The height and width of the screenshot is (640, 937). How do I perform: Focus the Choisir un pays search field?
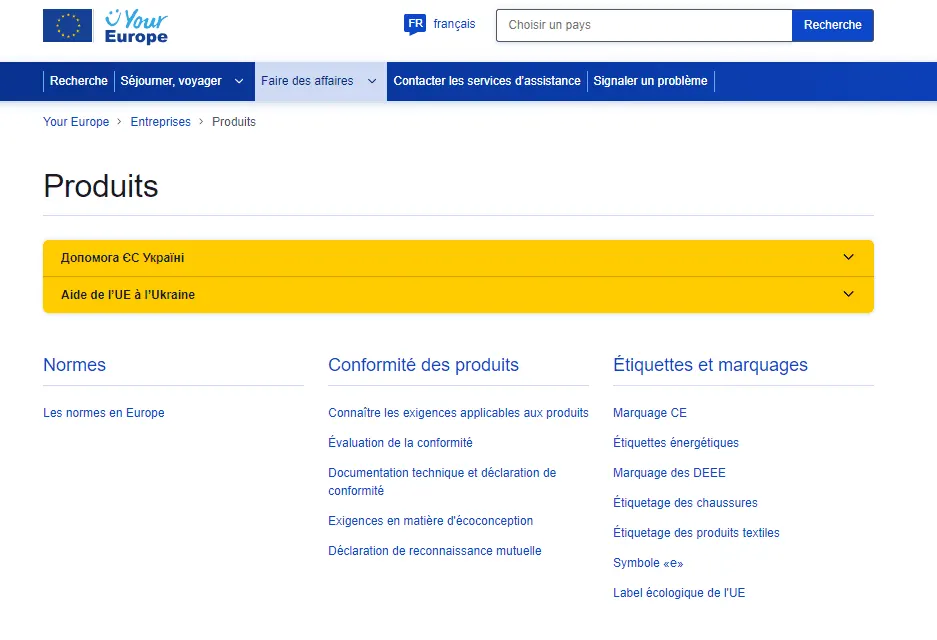644,25
